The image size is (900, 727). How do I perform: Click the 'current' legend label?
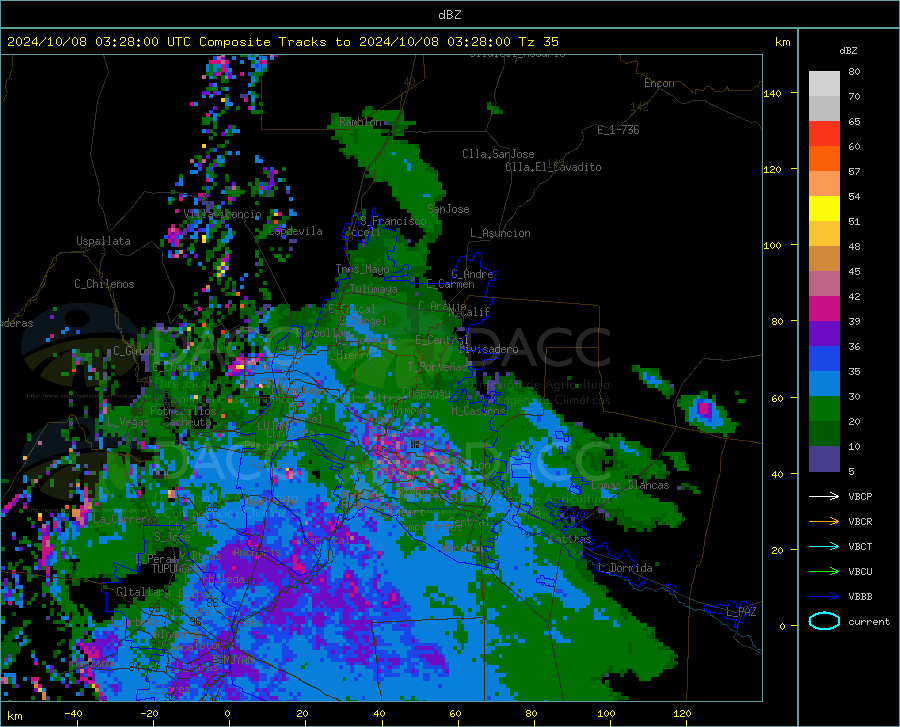pos(869,622)
